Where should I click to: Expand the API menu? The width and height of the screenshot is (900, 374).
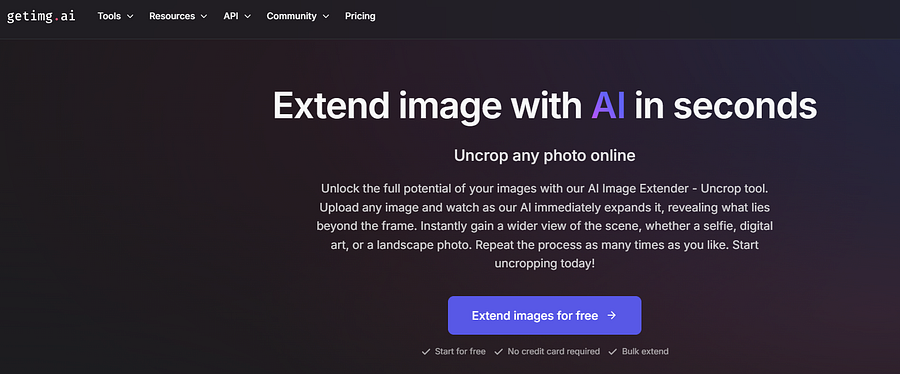coord(237,16)
